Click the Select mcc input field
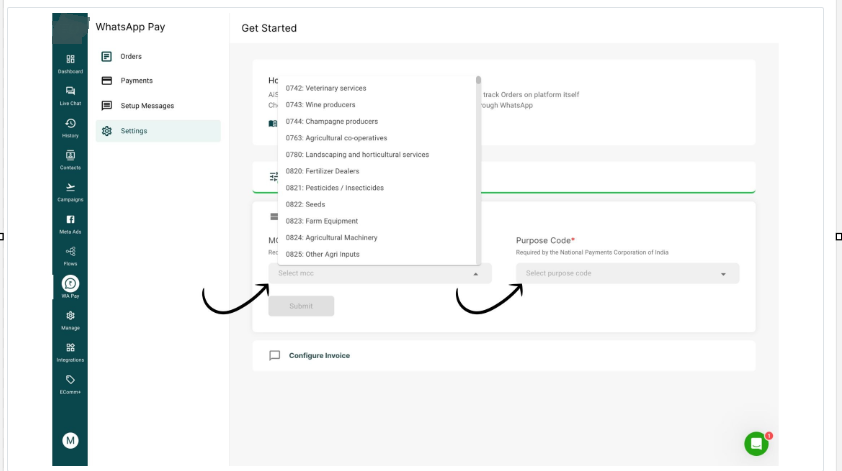The height and width of the screenshot is (471, 842). pos(380,273)
